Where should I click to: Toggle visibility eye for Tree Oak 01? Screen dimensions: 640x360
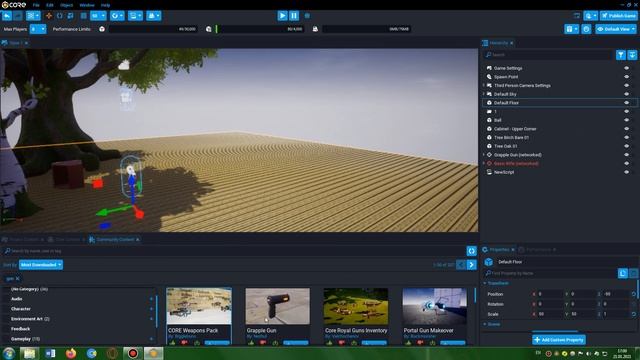point(627,146)
